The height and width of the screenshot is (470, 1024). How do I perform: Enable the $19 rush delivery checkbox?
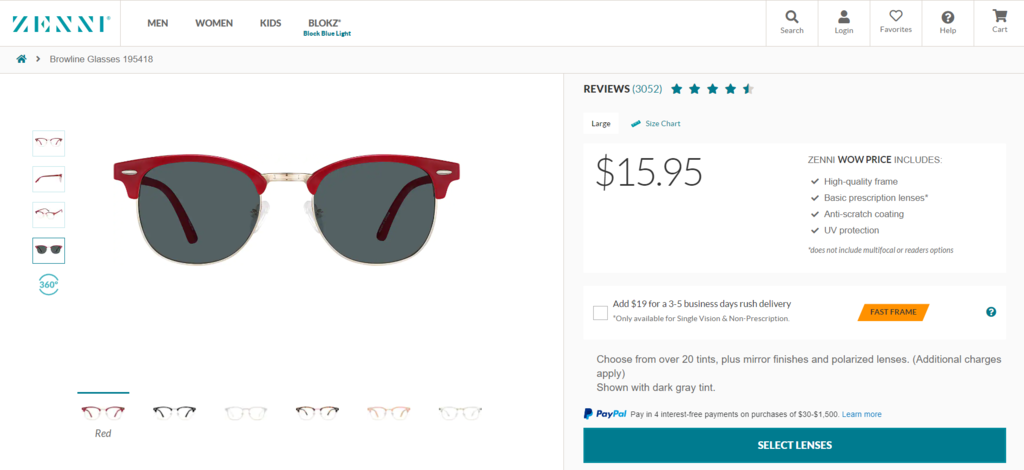point(600,312)
